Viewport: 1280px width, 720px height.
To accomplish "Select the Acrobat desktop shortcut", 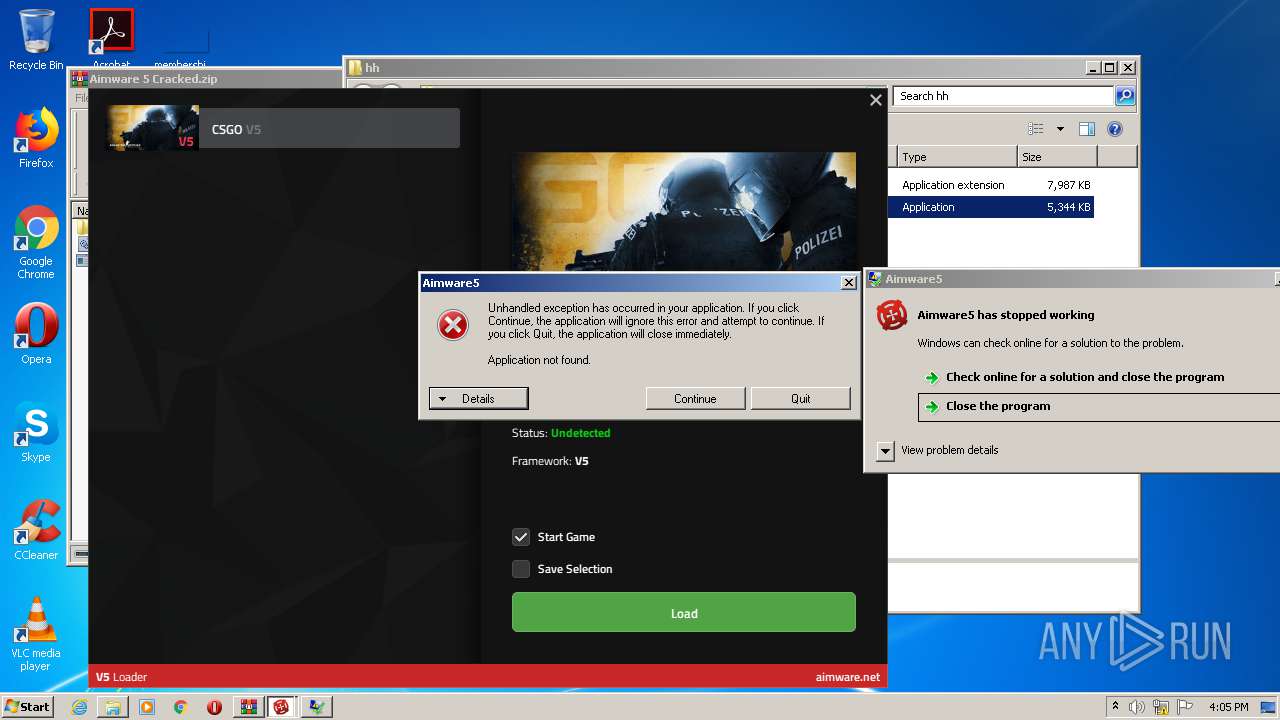I will pyautogui.click(x=112, y=40).
